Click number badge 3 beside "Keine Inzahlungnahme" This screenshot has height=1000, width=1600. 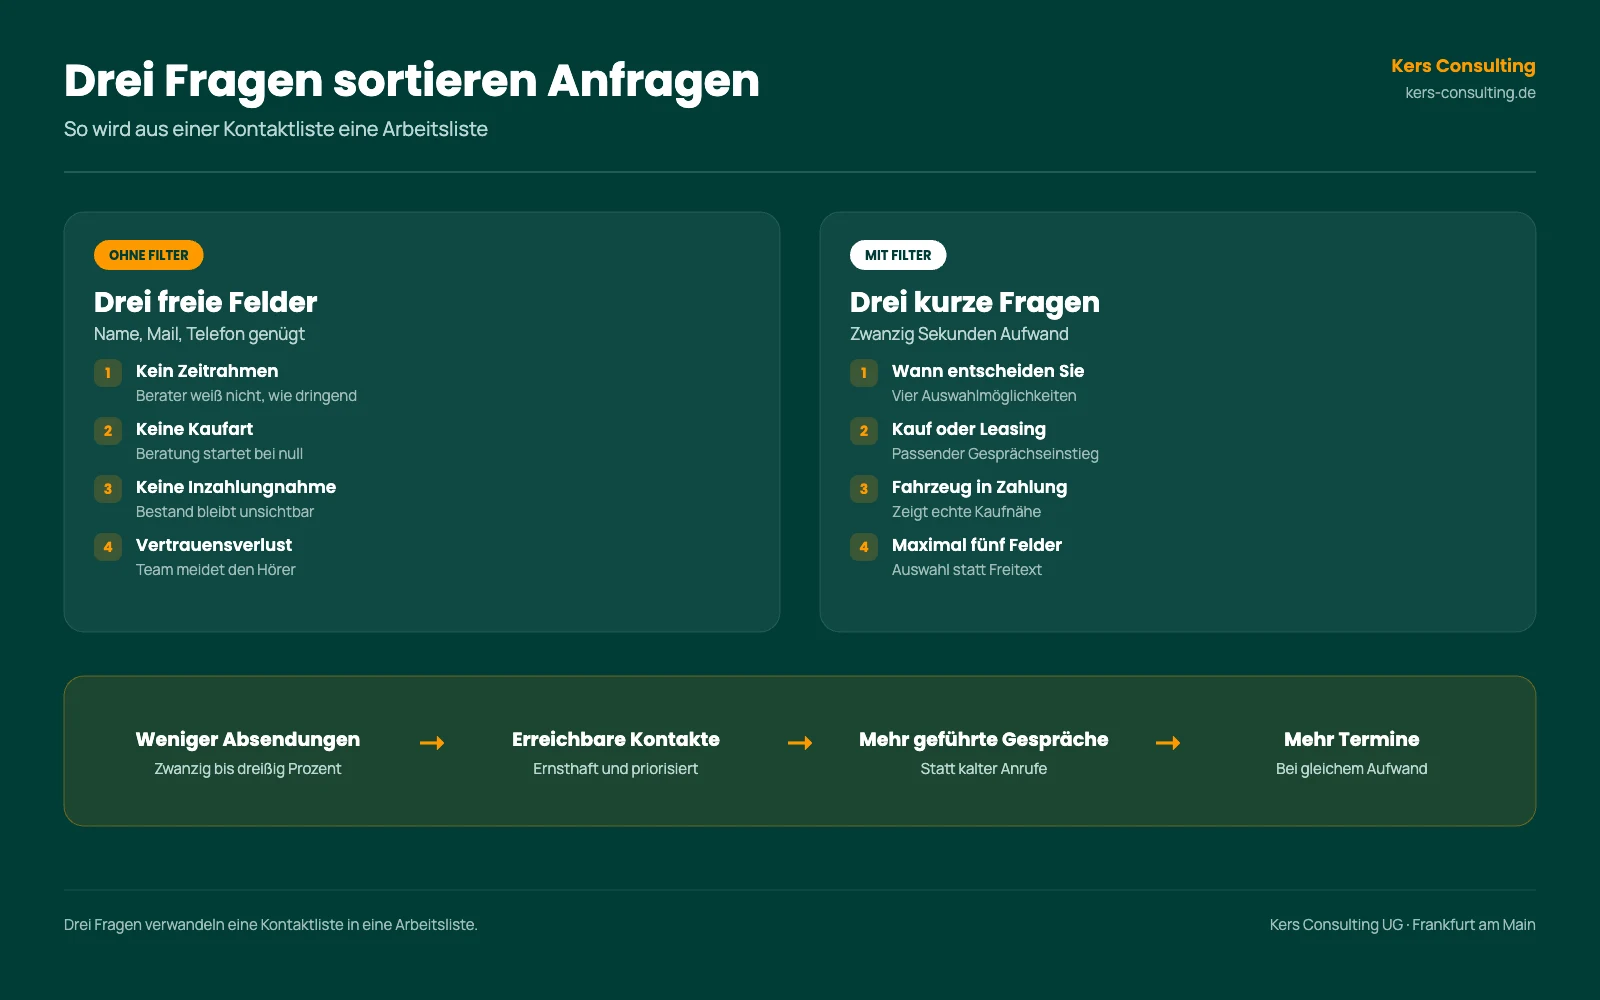pos(108,489)
